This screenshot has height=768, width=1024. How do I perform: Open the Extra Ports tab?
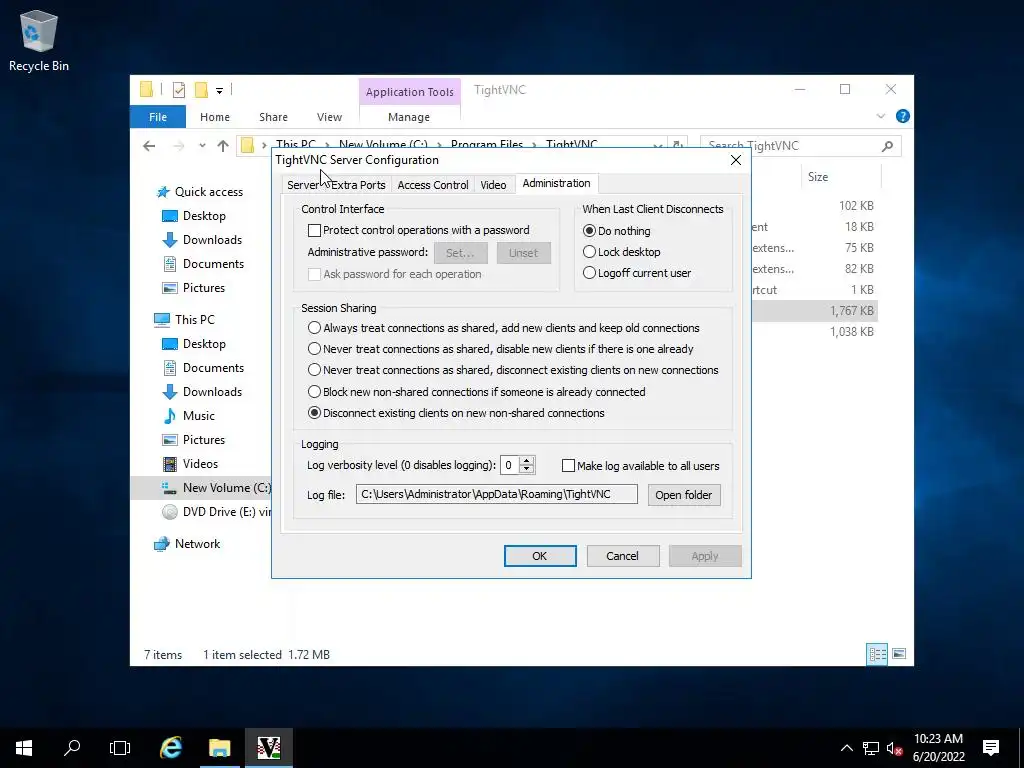(358, 185)
